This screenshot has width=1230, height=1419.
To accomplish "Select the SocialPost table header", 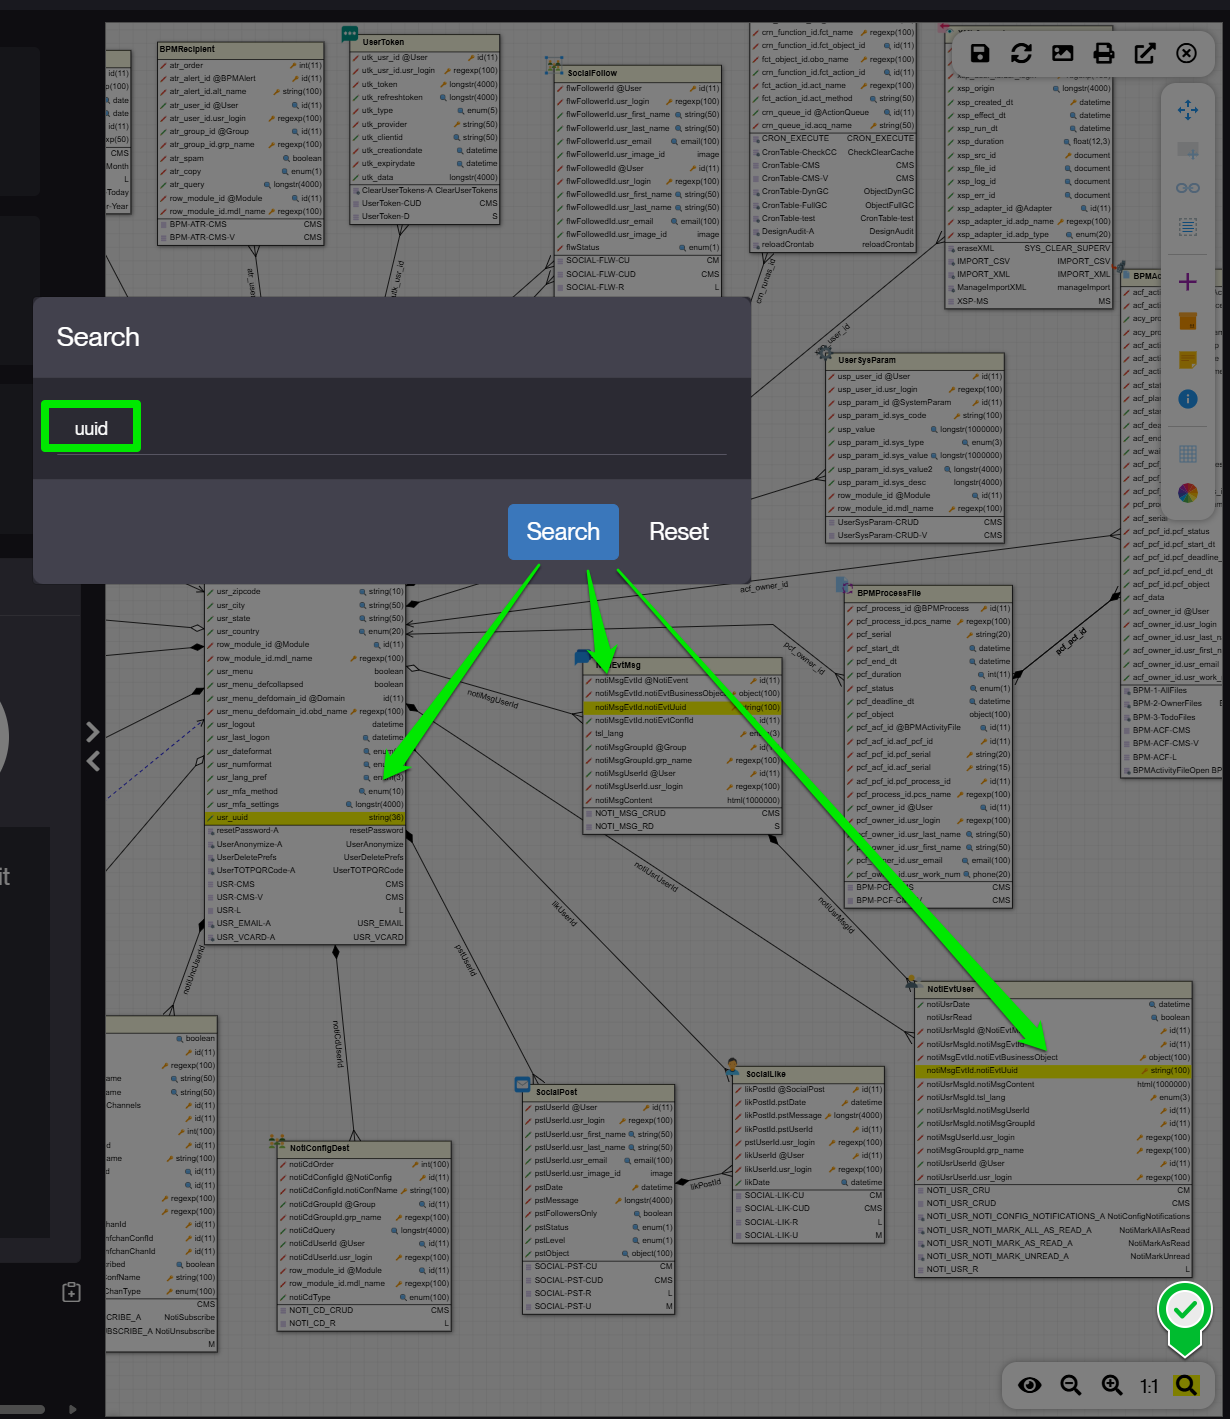I will point(599,1092).
